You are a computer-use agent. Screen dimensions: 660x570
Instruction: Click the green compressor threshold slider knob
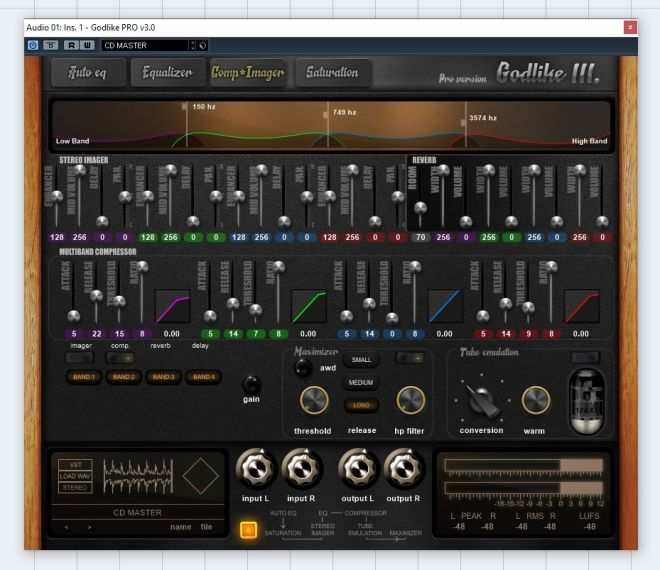point(255,310)
